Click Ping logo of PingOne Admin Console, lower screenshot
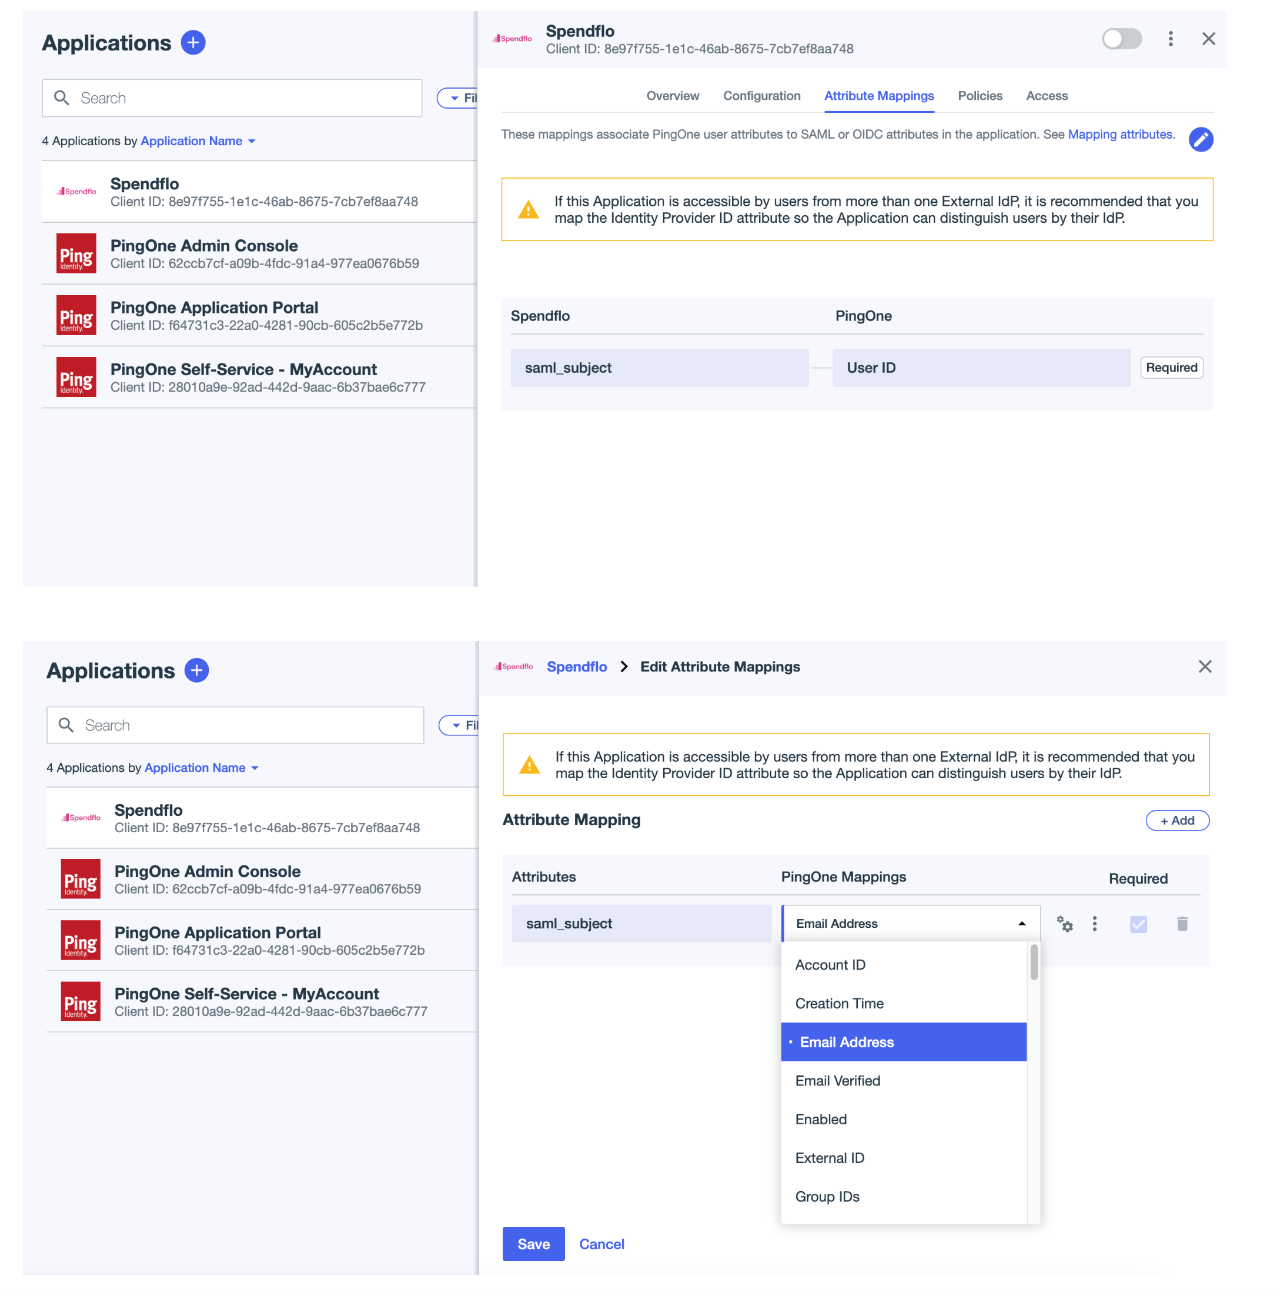This screenshot has width=1280, height=1296. (81, 879)
